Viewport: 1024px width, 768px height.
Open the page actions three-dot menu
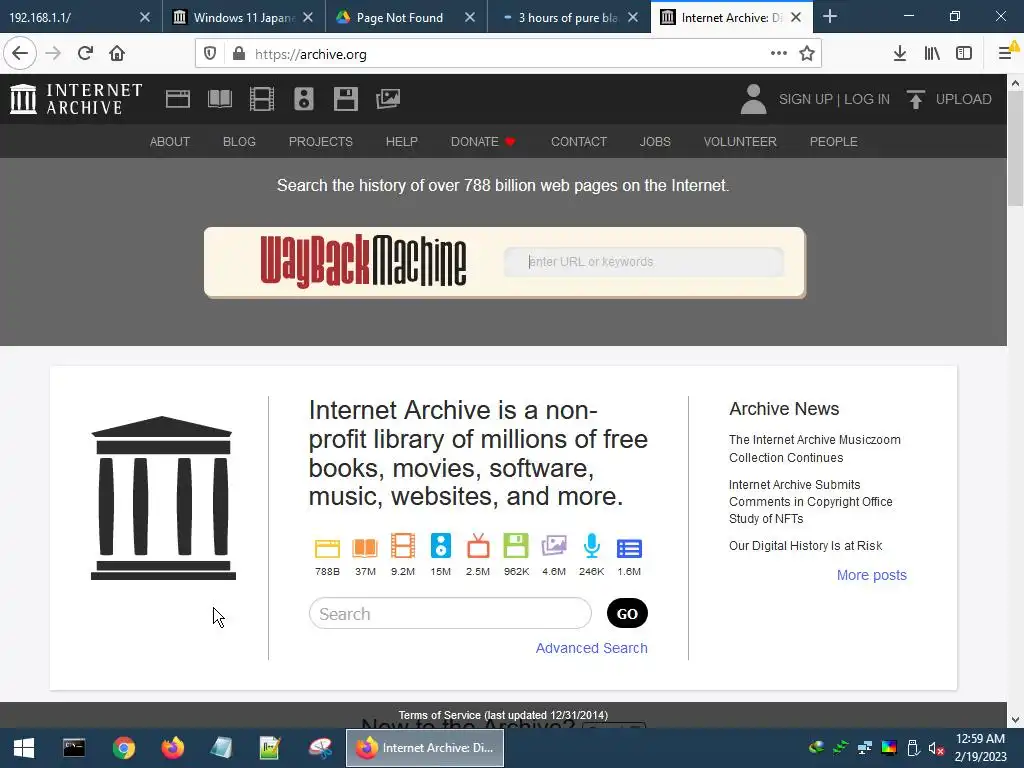click(x=778, y=54)
